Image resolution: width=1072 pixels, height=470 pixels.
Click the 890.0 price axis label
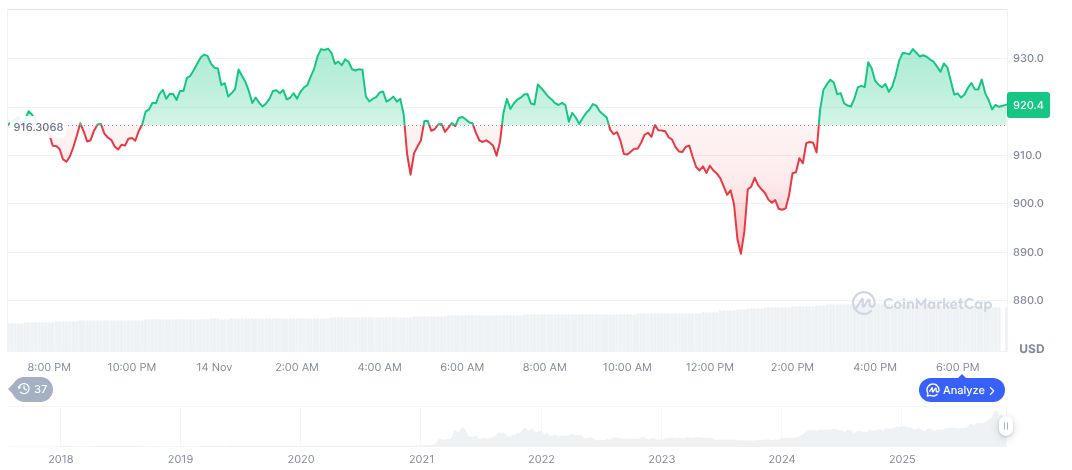1028,252
